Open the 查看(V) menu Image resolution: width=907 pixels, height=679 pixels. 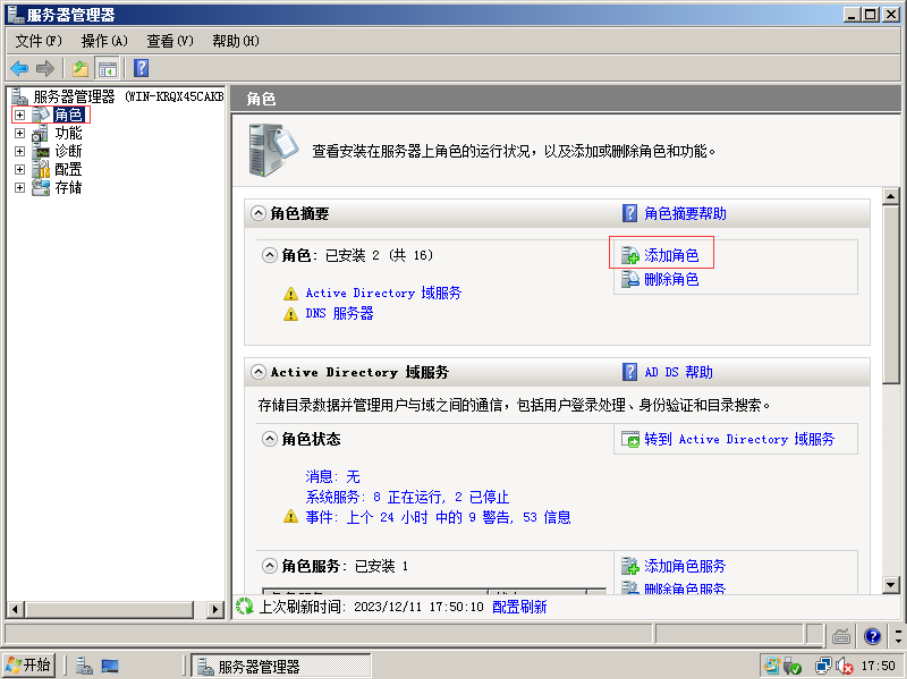[x=170, y=41]
